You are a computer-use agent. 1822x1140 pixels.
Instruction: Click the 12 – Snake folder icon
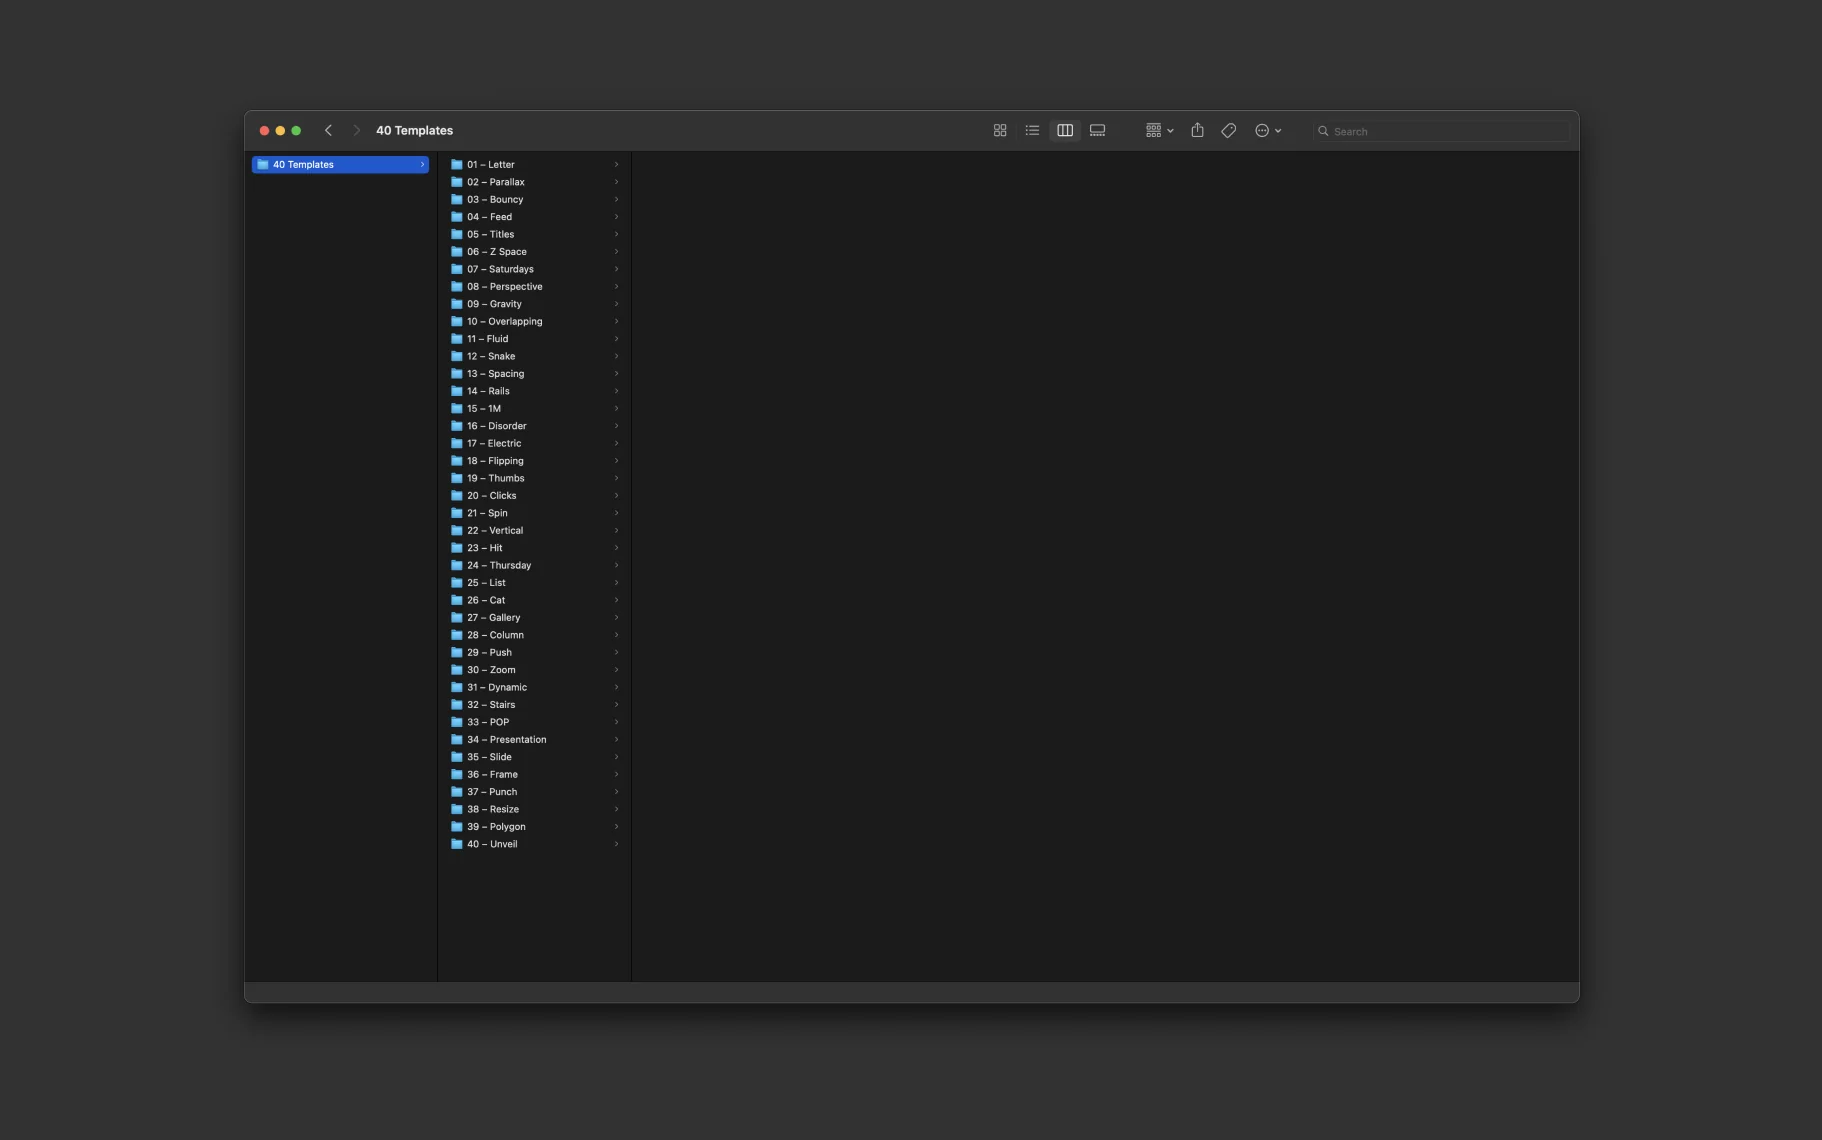click(457, 356)
